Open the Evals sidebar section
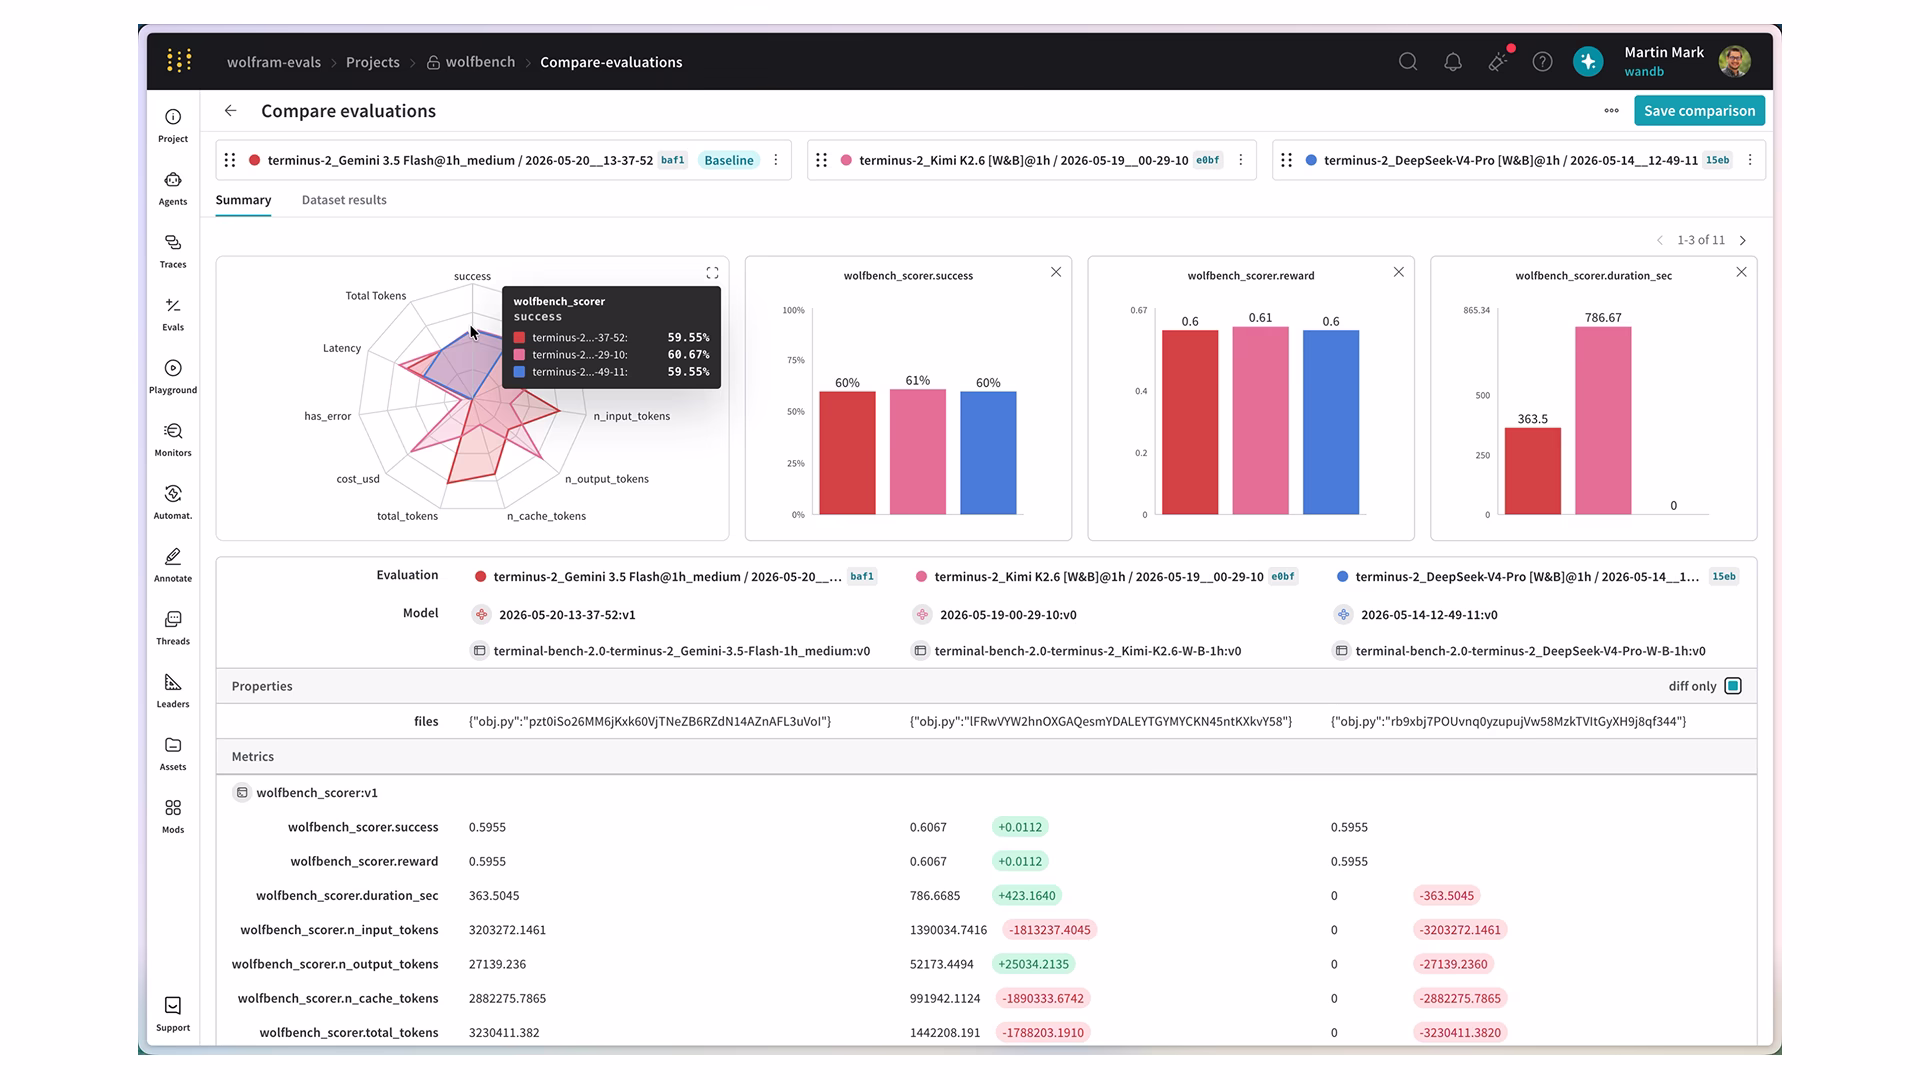Screen dimensions: 1920x1080 [173, 314]
